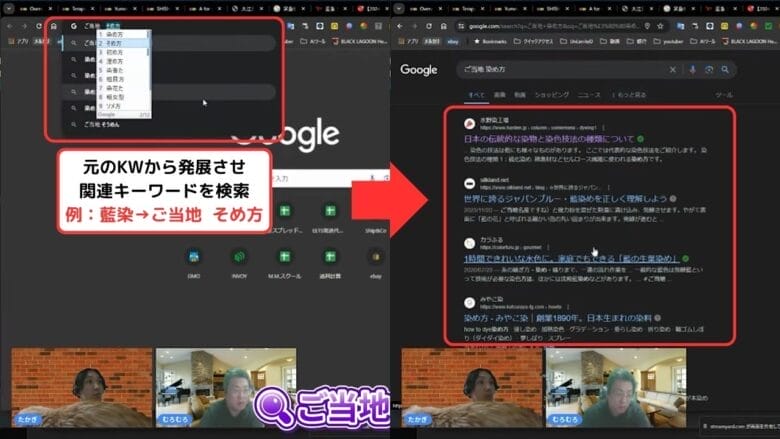780x439 pixels.
Task: Choose ご当地 そうめん suggestion in left omnibox
Action: [101, 124]
